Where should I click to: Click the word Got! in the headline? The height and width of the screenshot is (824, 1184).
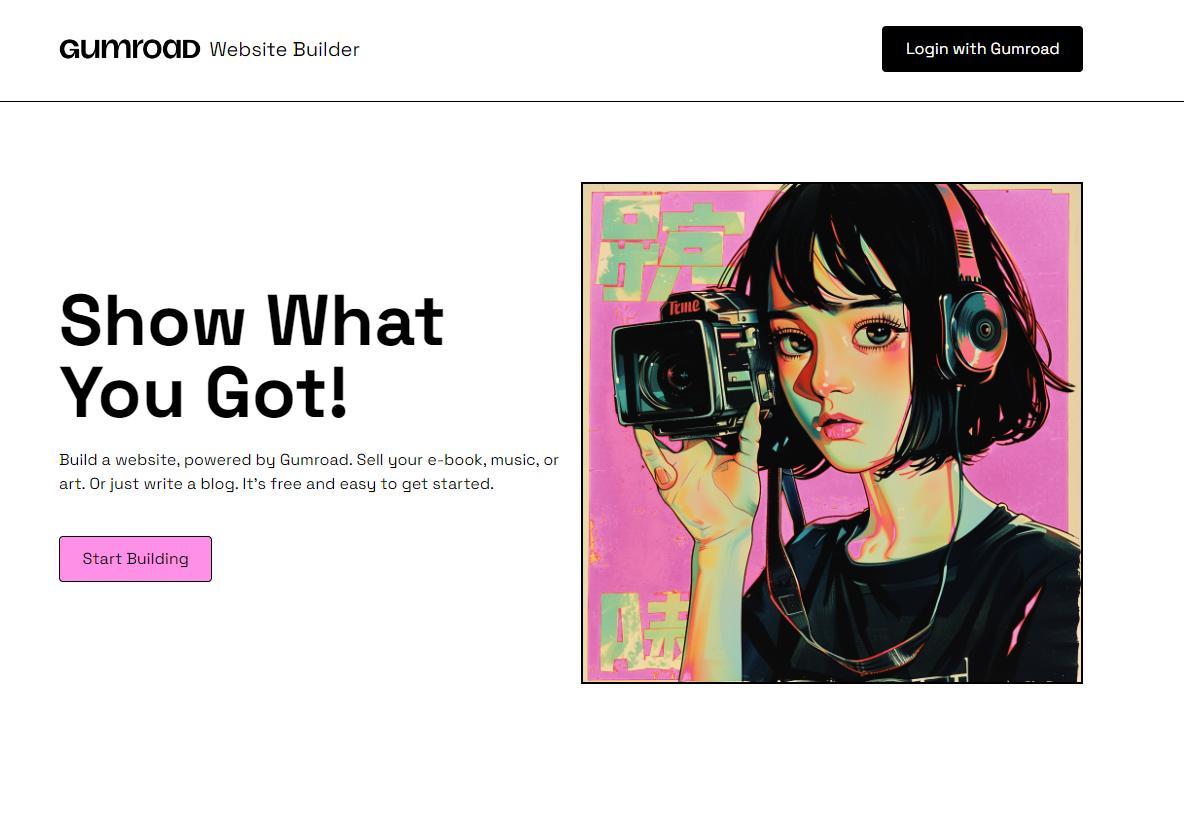(x=276, y=393)
